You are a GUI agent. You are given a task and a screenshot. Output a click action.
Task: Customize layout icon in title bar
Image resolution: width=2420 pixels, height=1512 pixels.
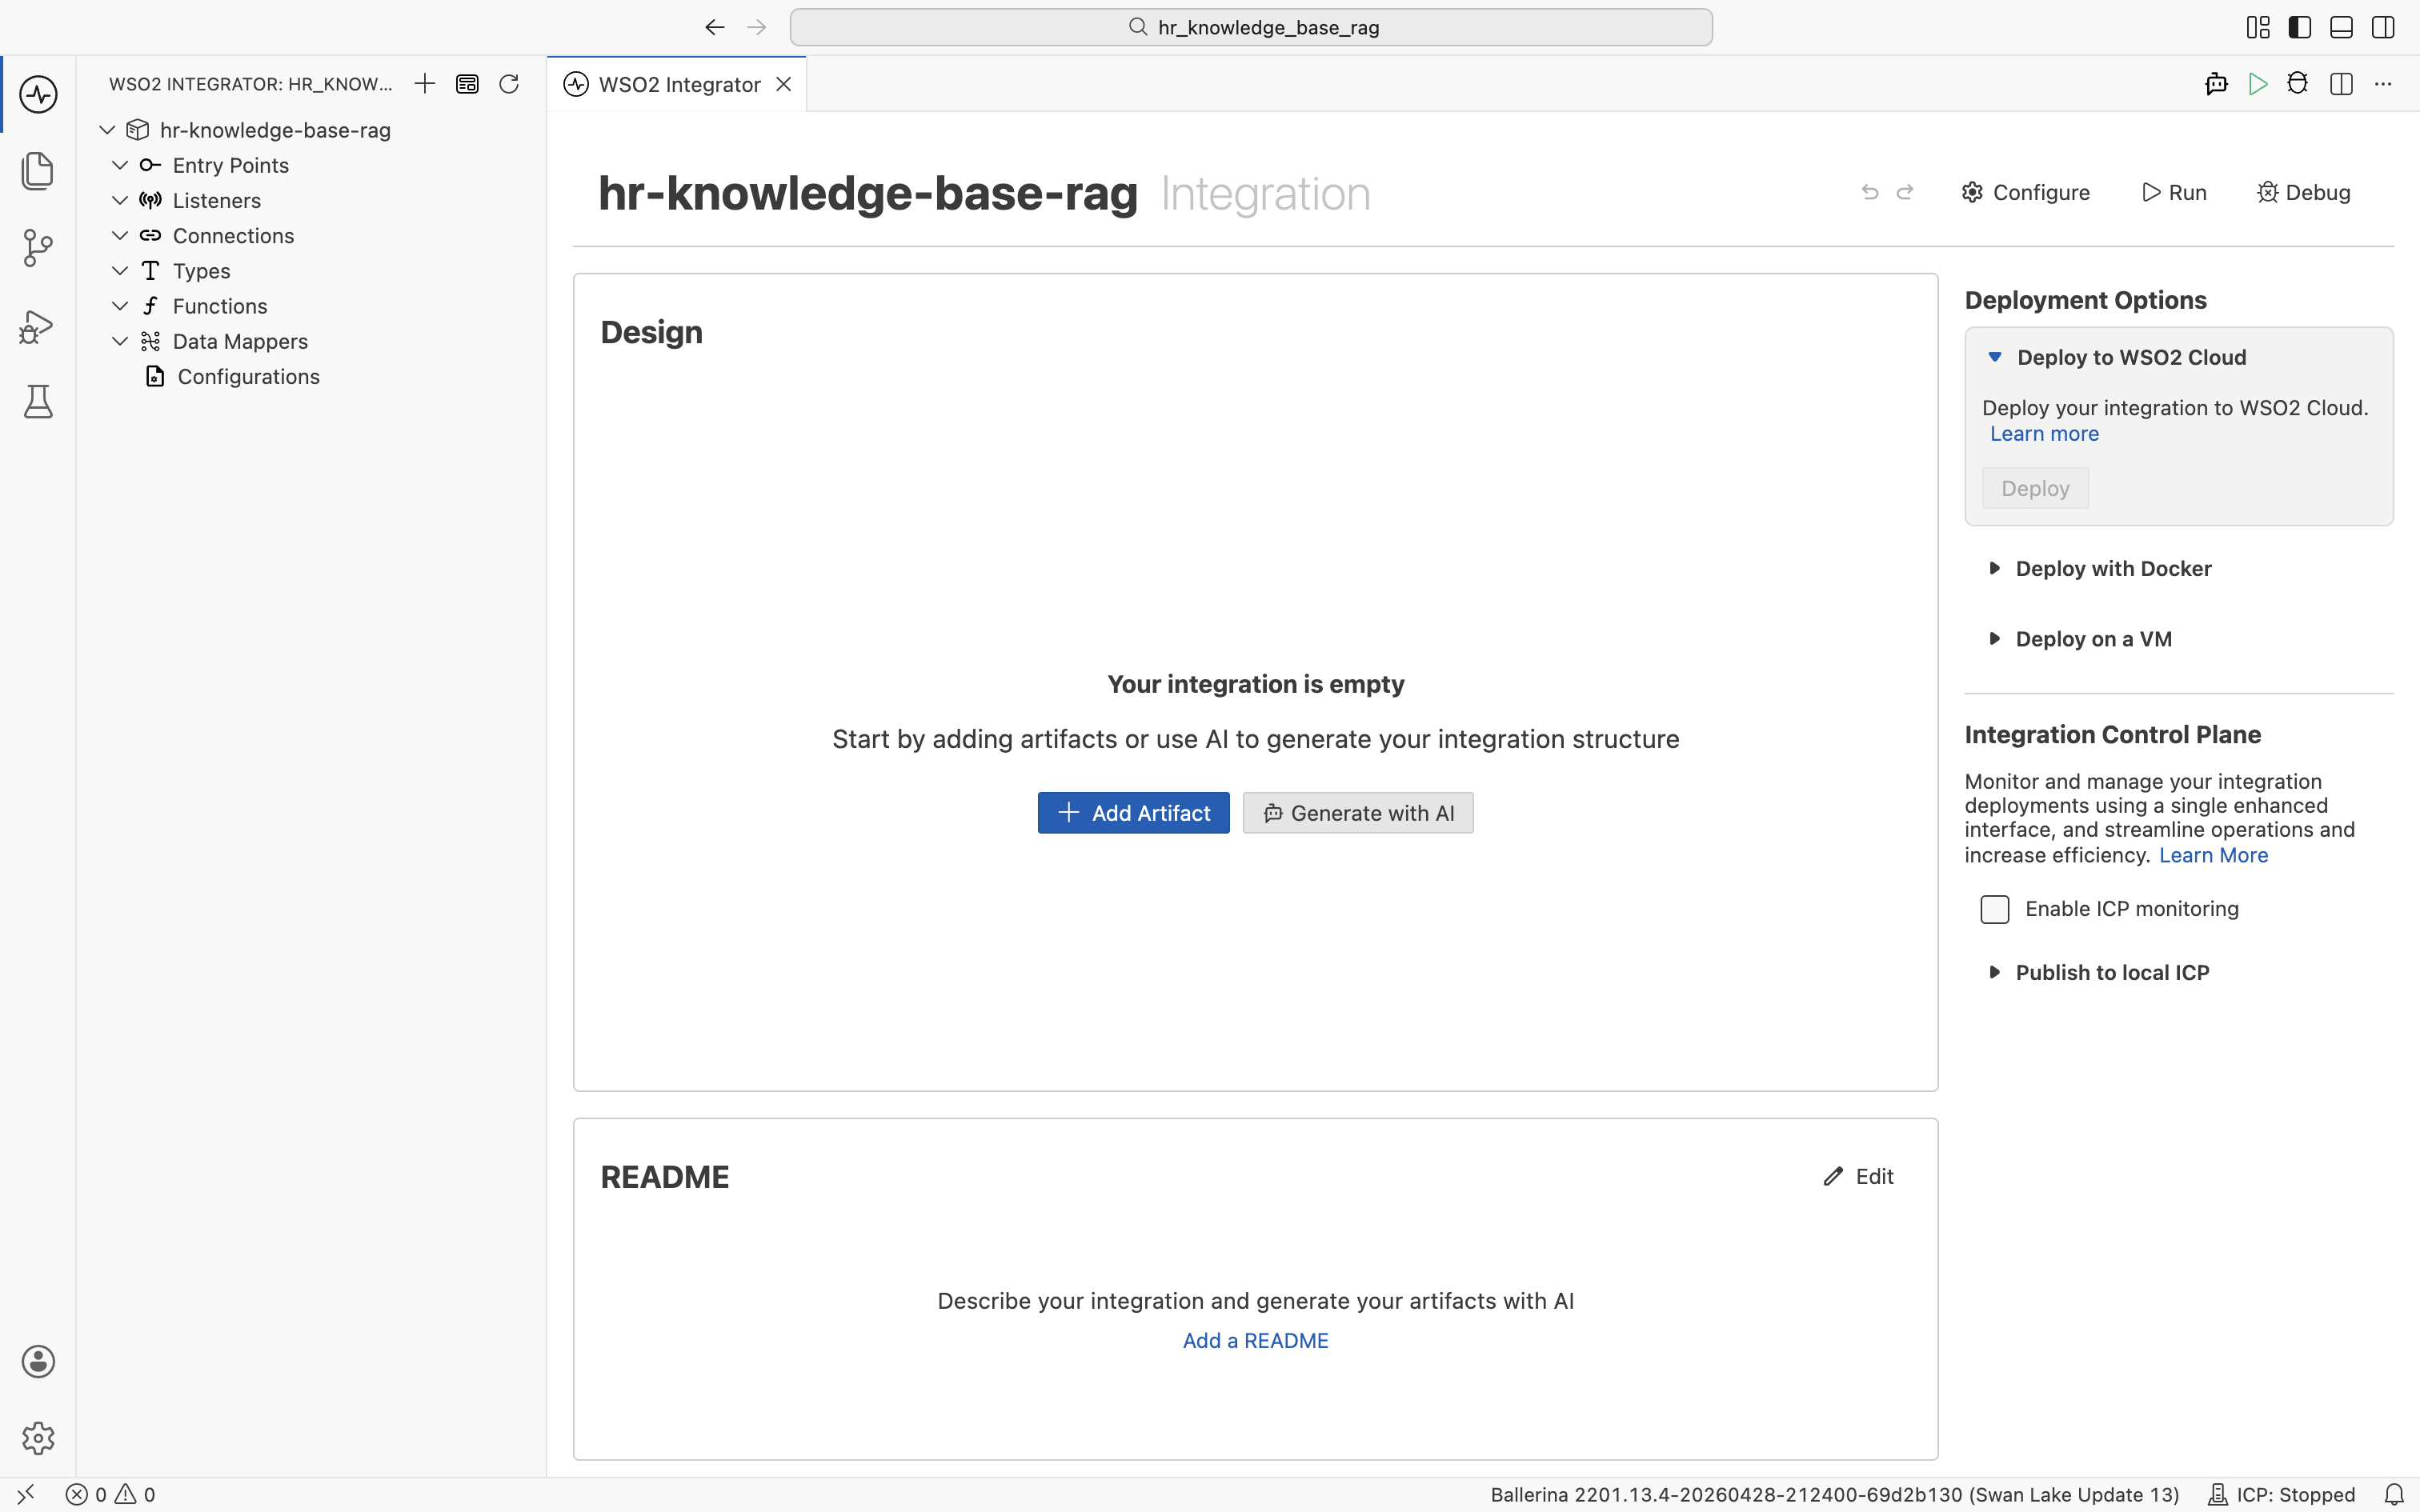click(x=2258, y=27)
